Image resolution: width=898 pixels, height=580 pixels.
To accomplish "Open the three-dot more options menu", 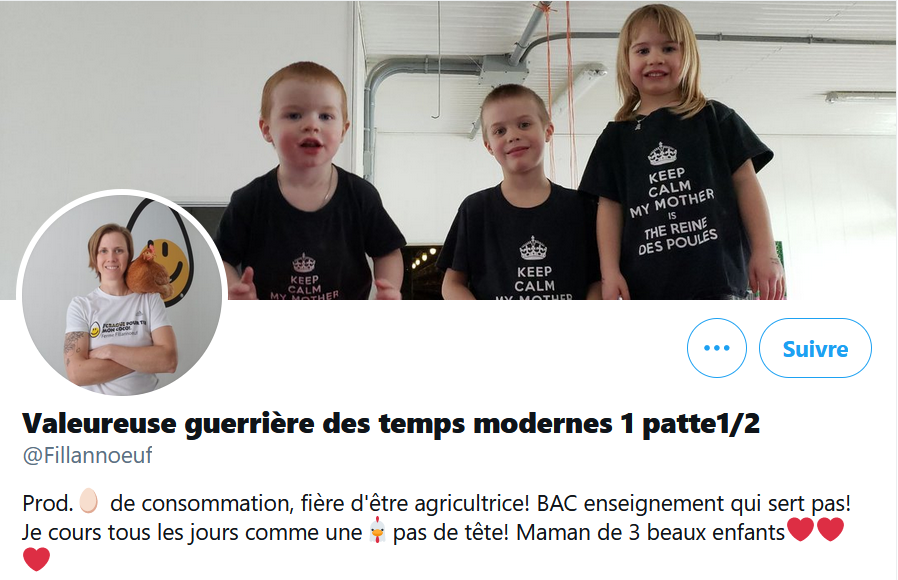I will tap(716, 348).
